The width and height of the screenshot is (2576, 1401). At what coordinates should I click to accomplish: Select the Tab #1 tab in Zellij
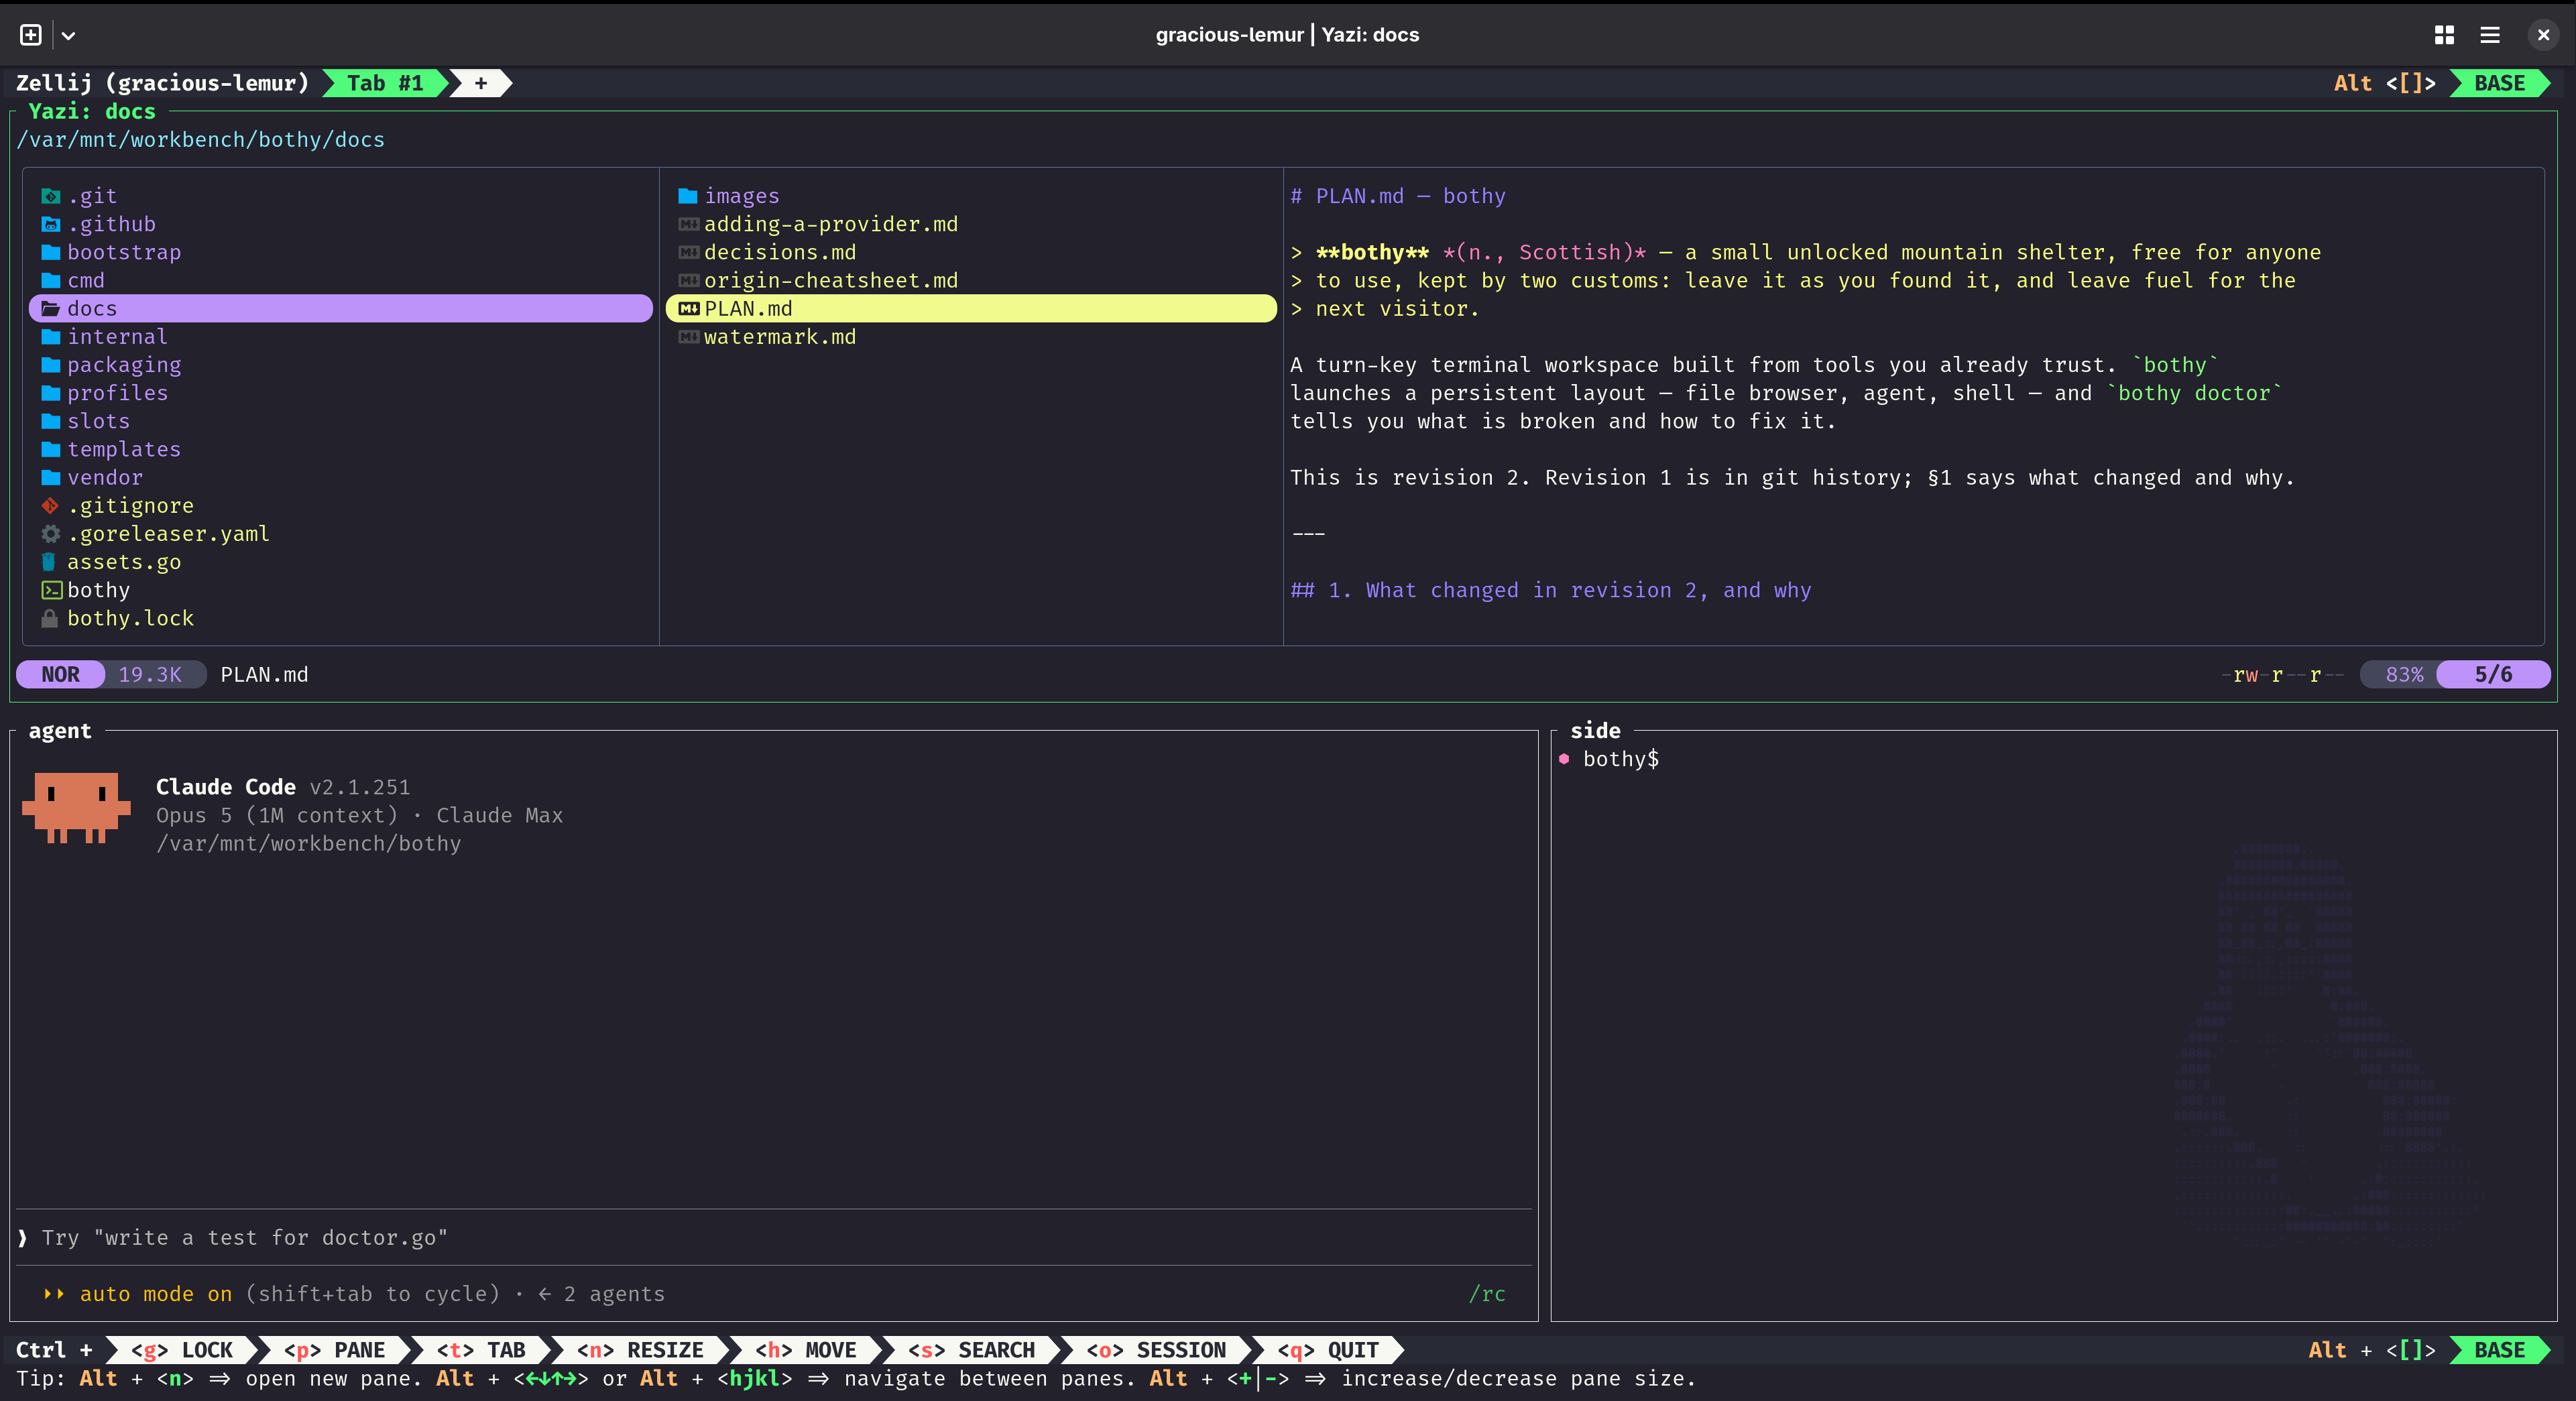click(384, 83)
